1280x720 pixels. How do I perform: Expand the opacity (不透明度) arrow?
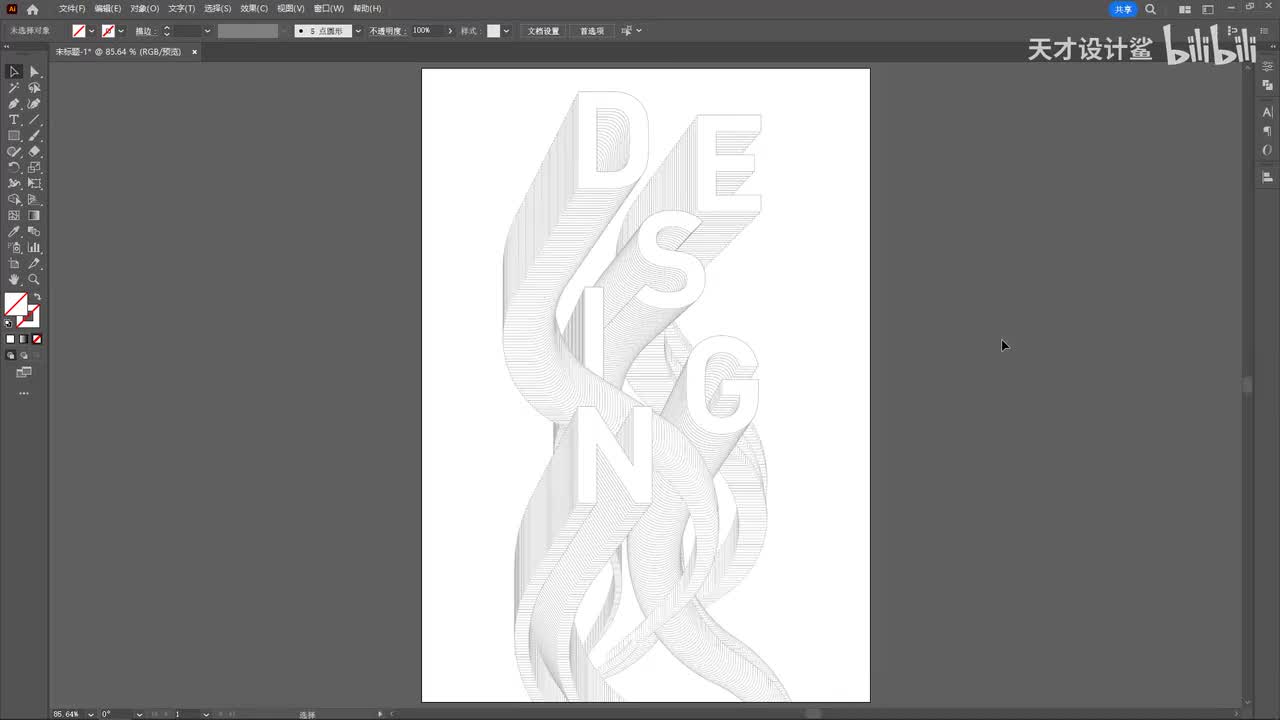tap(450, 31)
